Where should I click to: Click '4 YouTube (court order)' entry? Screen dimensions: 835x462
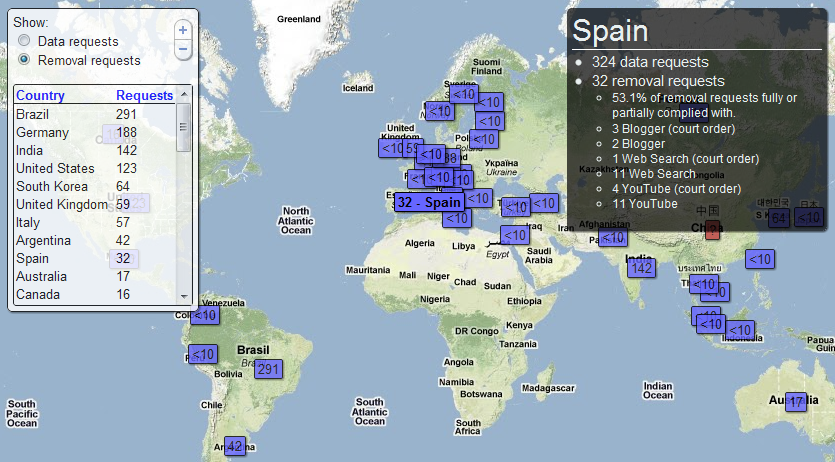pyautogui.click(x=676, y=189)
